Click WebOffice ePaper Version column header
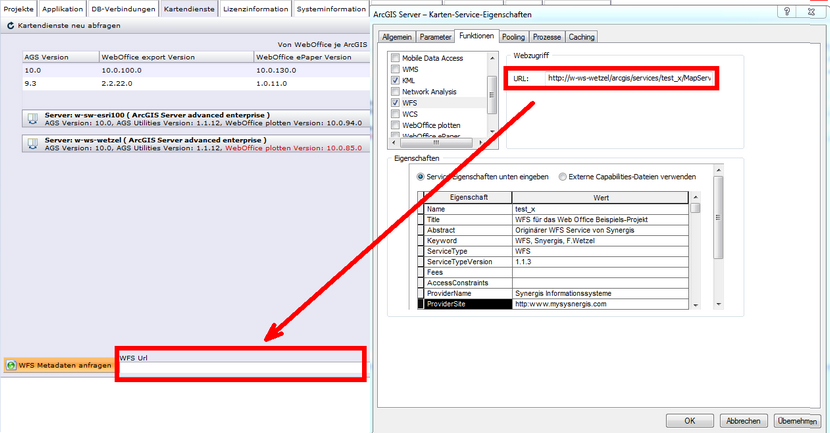This screenshot has height=433, width=830. (x=312, y=57)
